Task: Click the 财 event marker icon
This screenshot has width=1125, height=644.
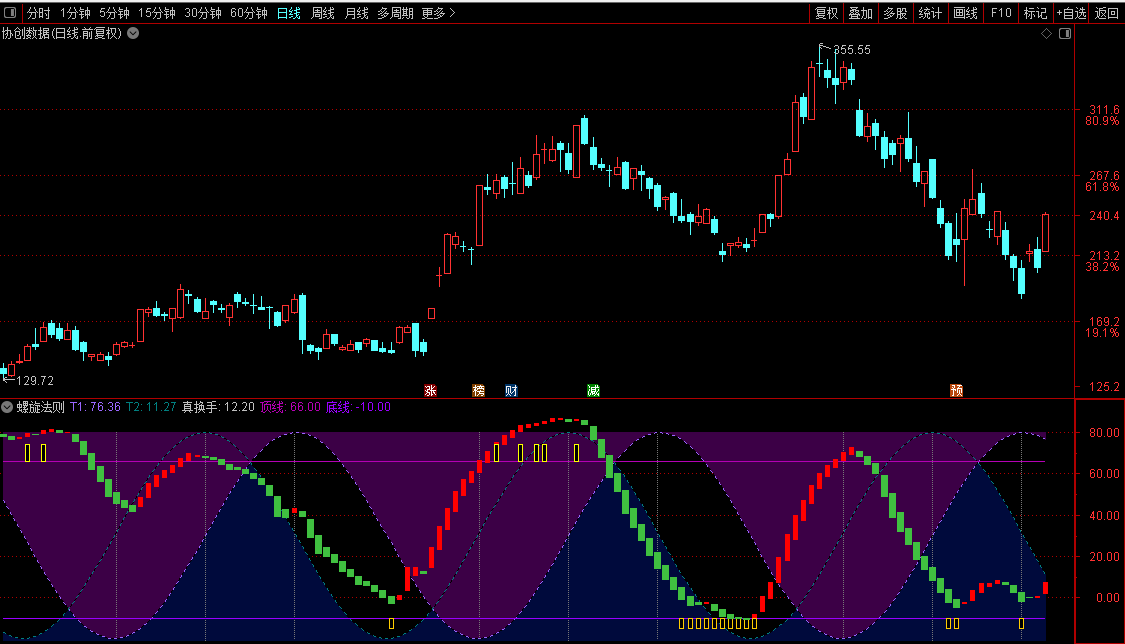Action: (511, 390)
